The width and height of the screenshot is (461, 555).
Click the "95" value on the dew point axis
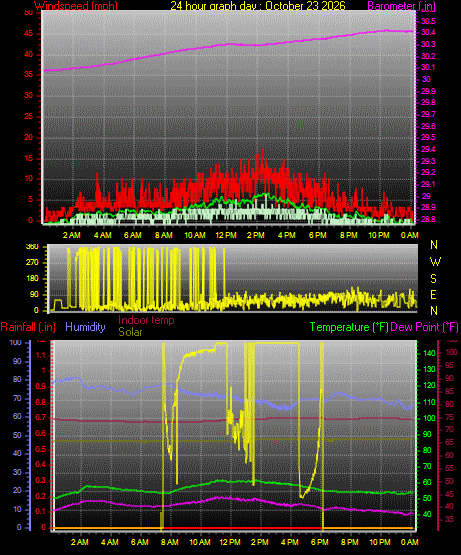(x=449, y=365)
